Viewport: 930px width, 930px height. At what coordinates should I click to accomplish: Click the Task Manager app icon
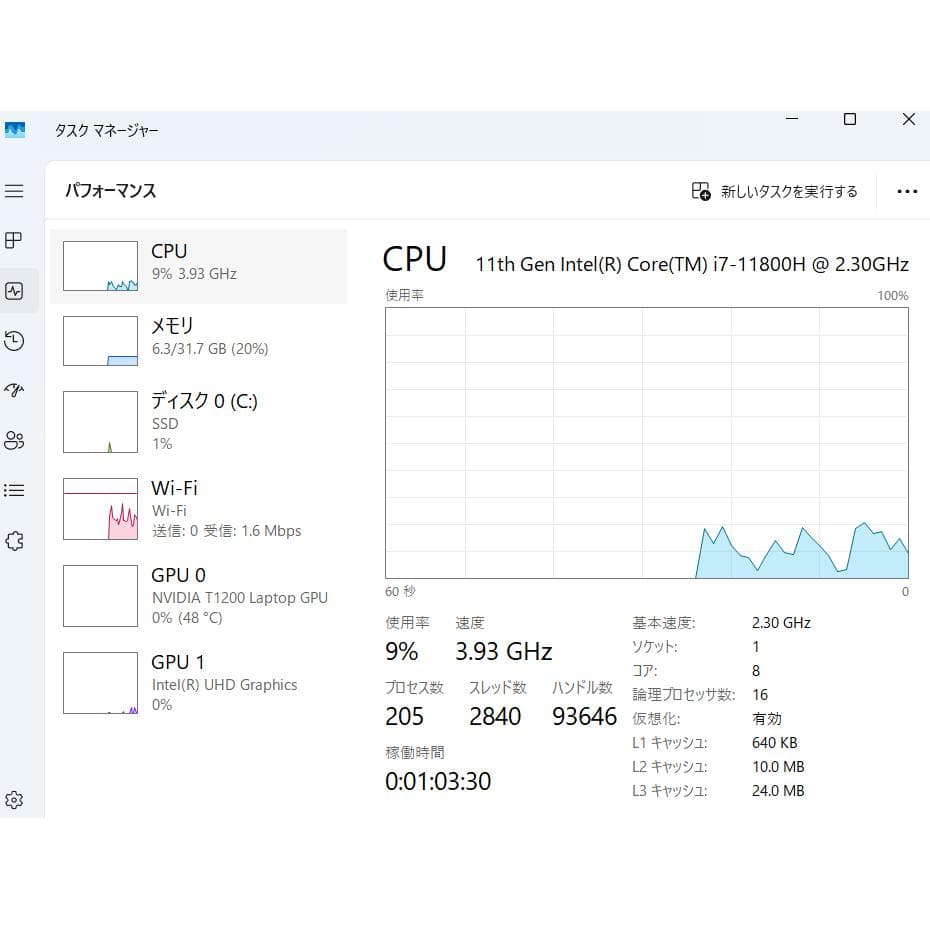[x=15, y=129]
